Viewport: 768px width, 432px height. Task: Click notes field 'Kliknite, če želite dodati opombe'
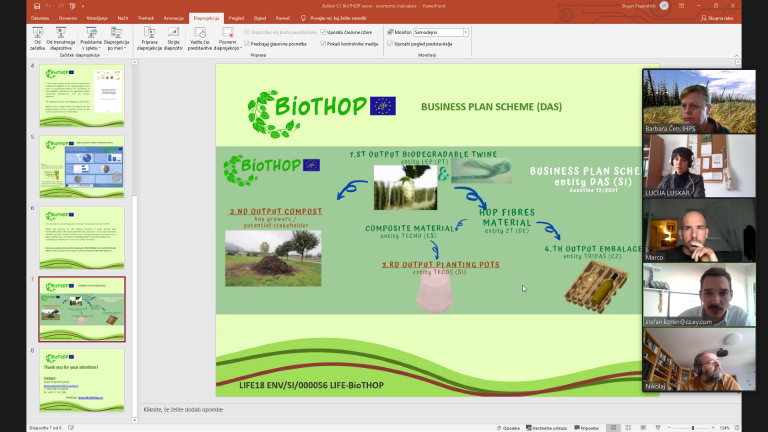(183, 409)
